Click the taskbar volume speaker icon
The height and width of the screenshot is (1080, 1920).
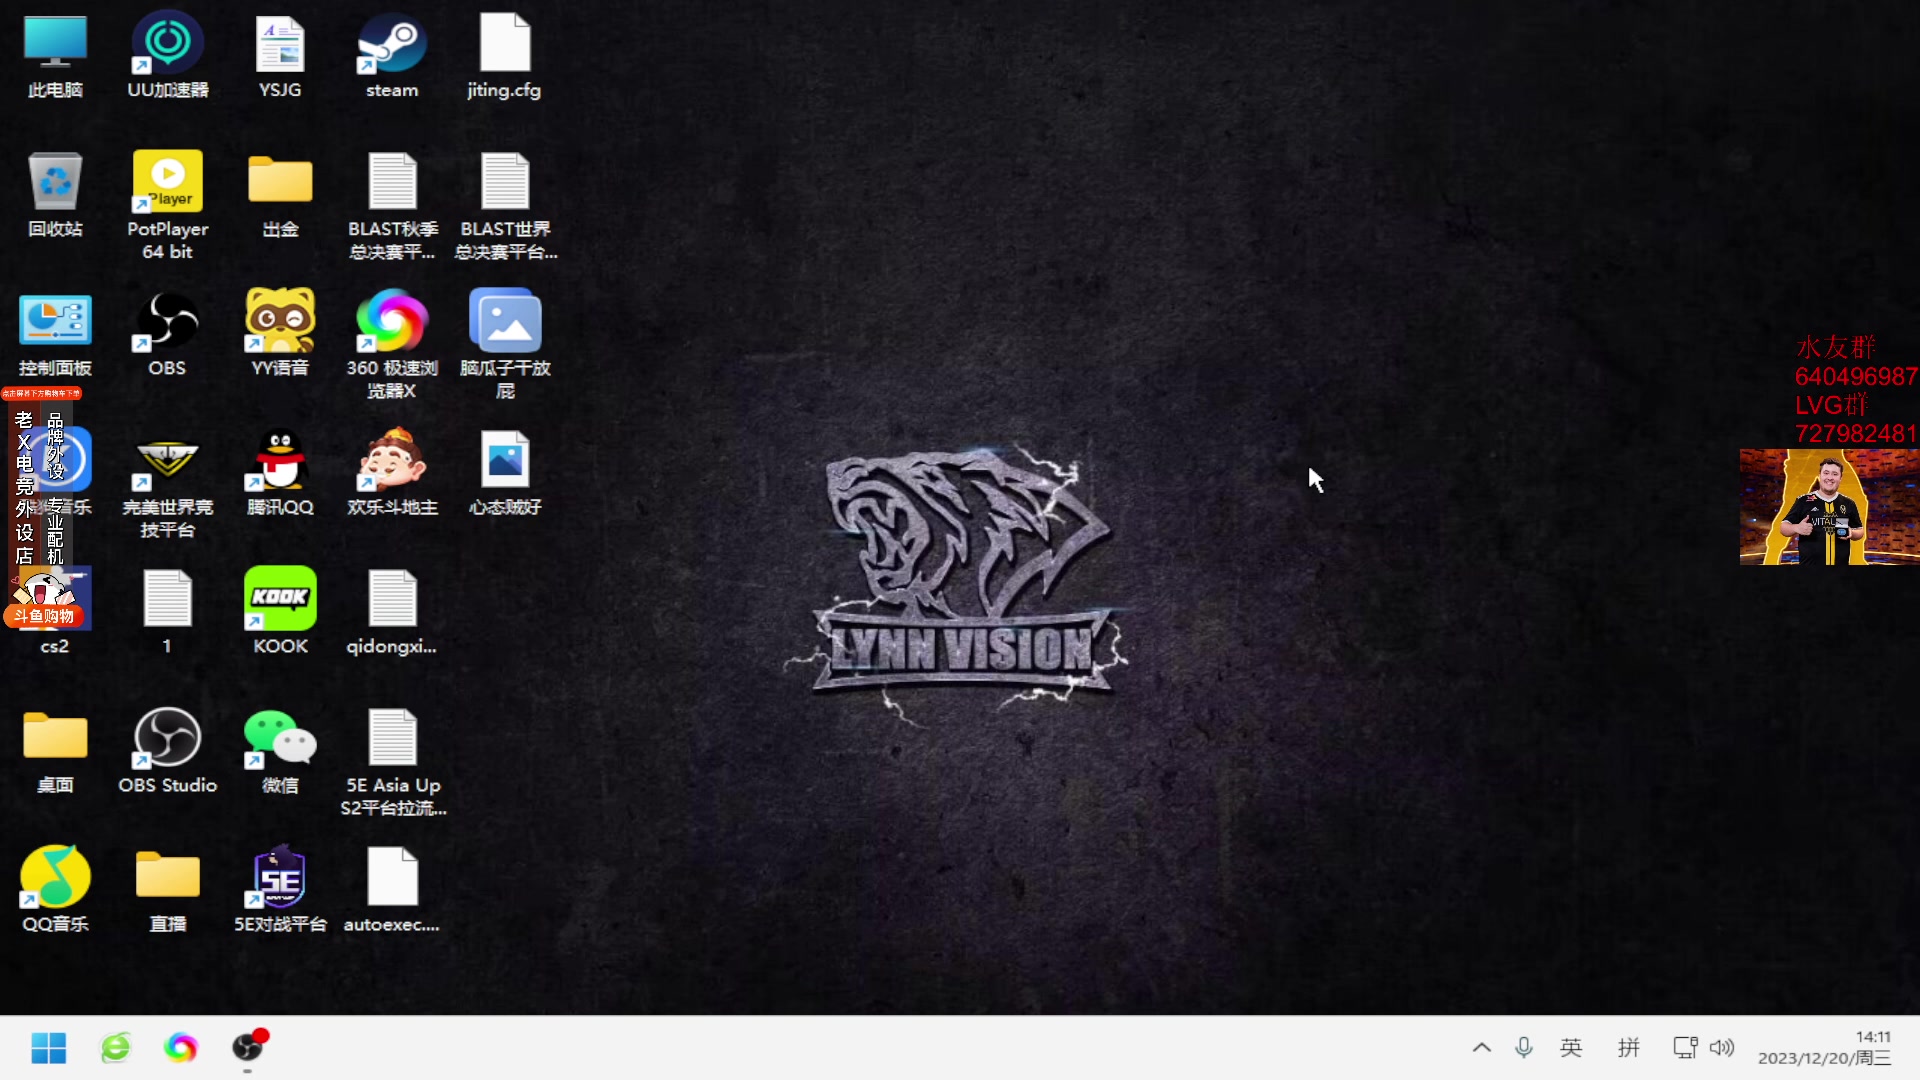point(1721,1048)
